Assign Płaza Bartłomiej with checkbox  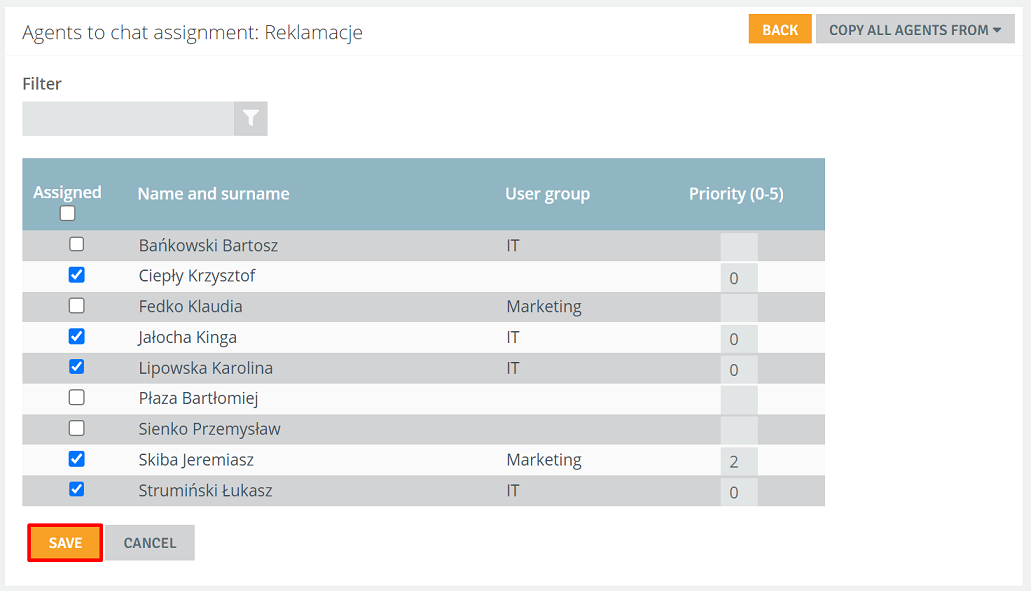click(76, 398)
